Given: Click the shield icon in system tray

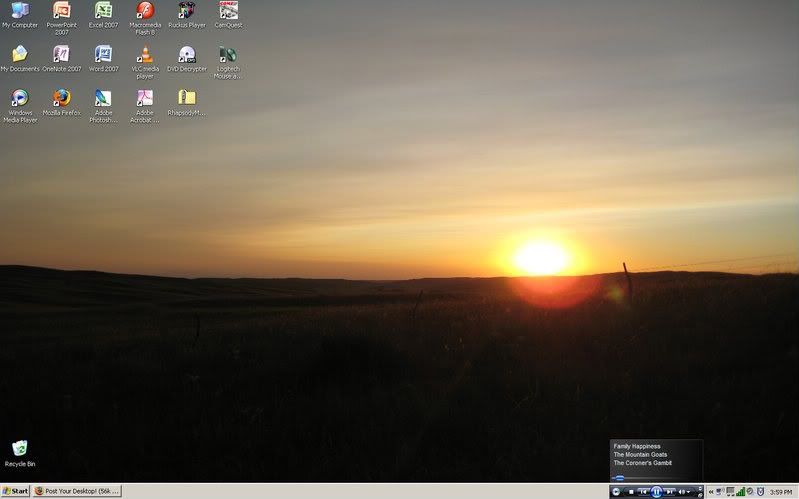Looking at the screenshot, I should click(x=761, y=492).
